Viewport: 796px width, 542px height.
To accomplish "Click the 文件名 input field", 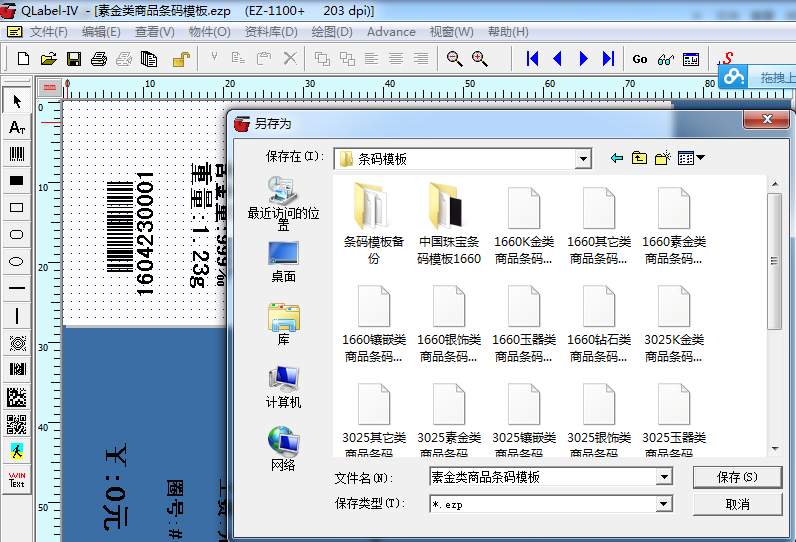I will coord(543,477).
